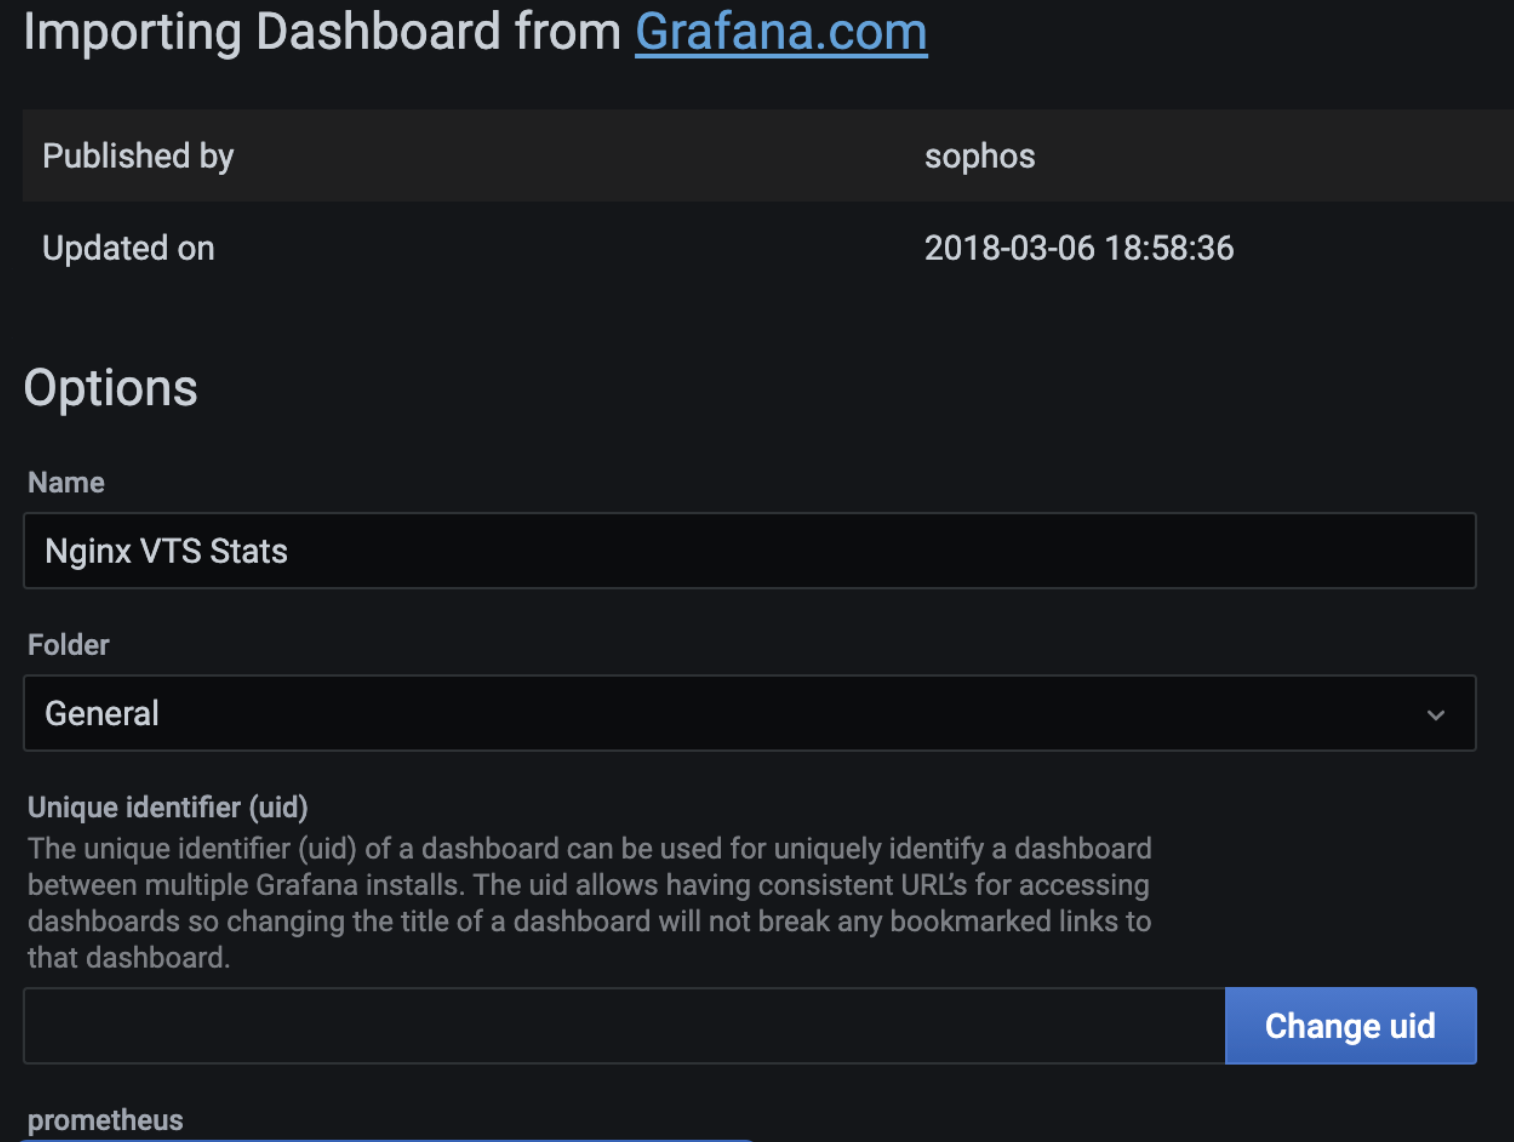Viewport: 1514px width, 1144px height.
Task: Click the Folder field label
Action: [x=68, y=645]
